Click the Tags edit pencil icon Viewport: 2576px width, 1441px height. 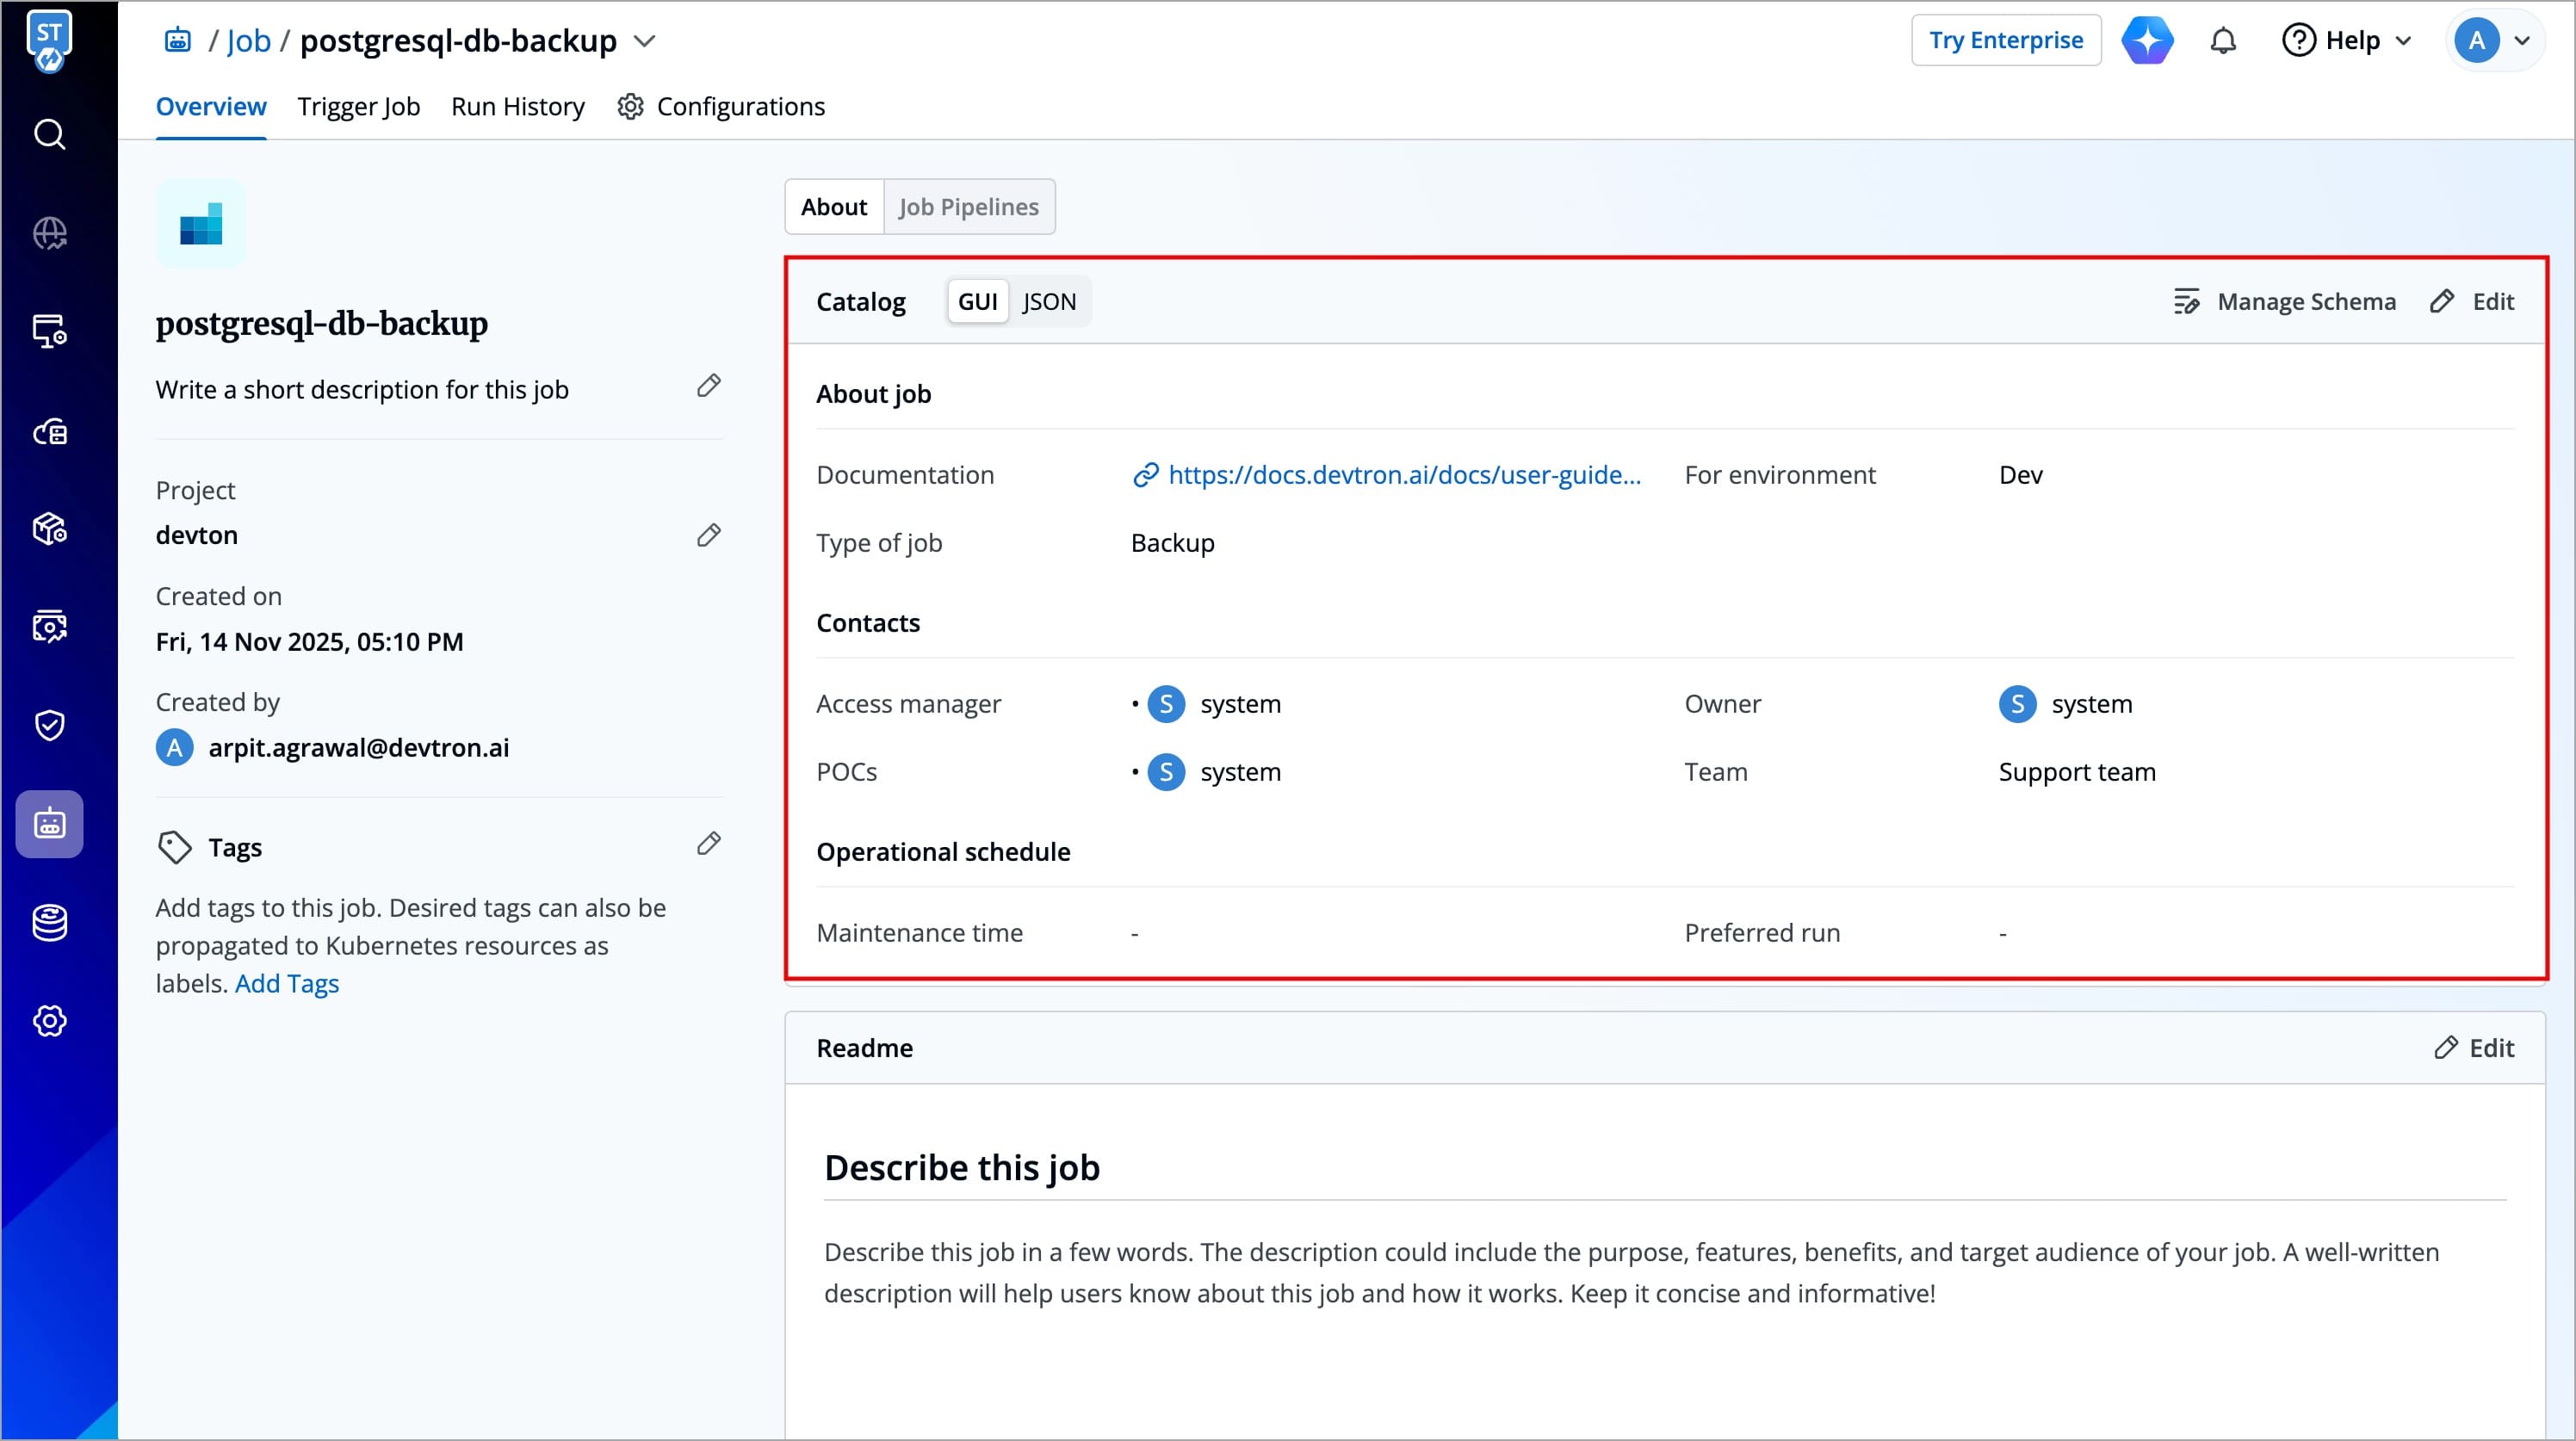(x=708, y=844)
